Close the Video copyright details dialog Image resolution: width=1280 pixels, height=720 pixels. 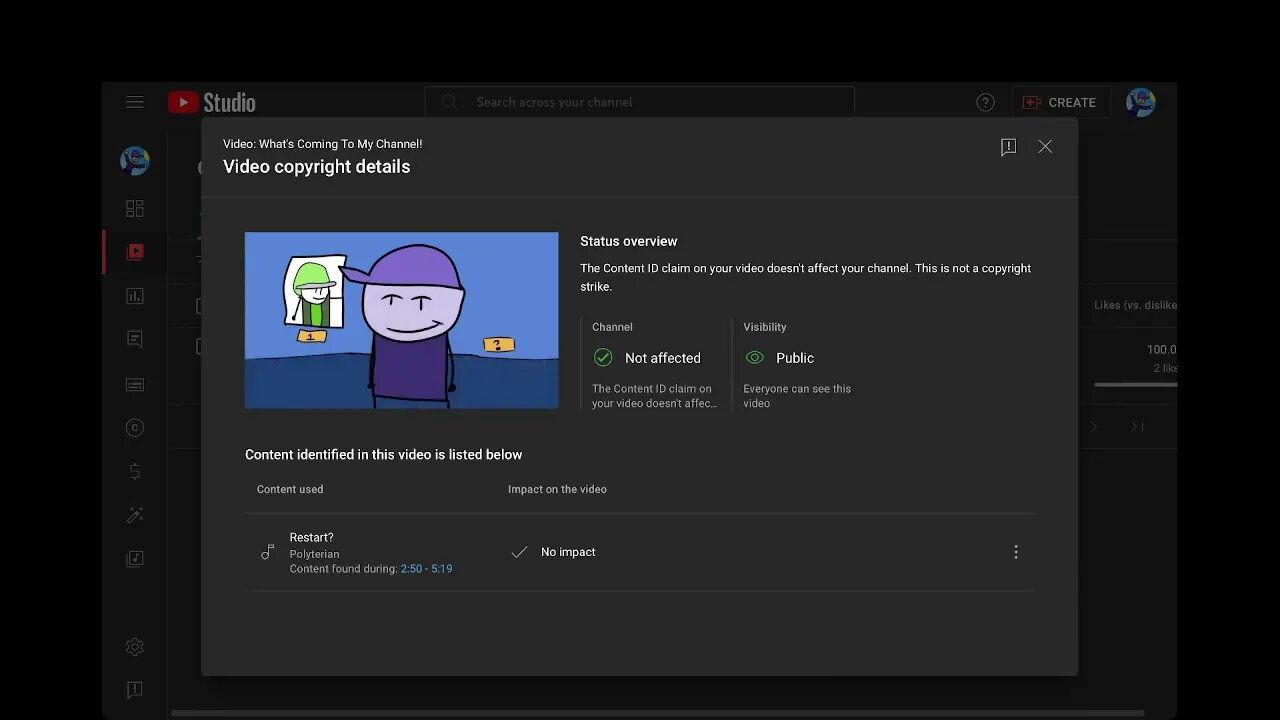(x=1045, y=146)
